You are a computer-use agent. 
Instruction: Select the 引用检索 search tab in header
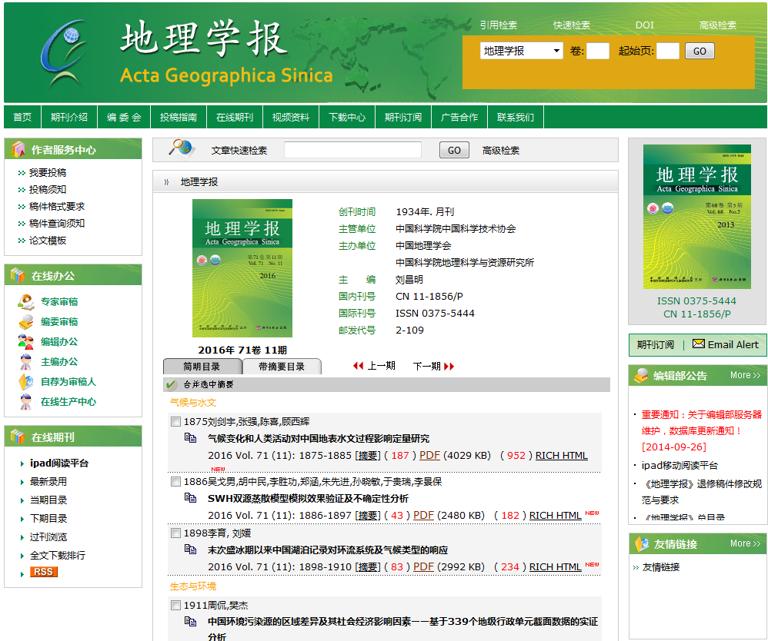499,25
